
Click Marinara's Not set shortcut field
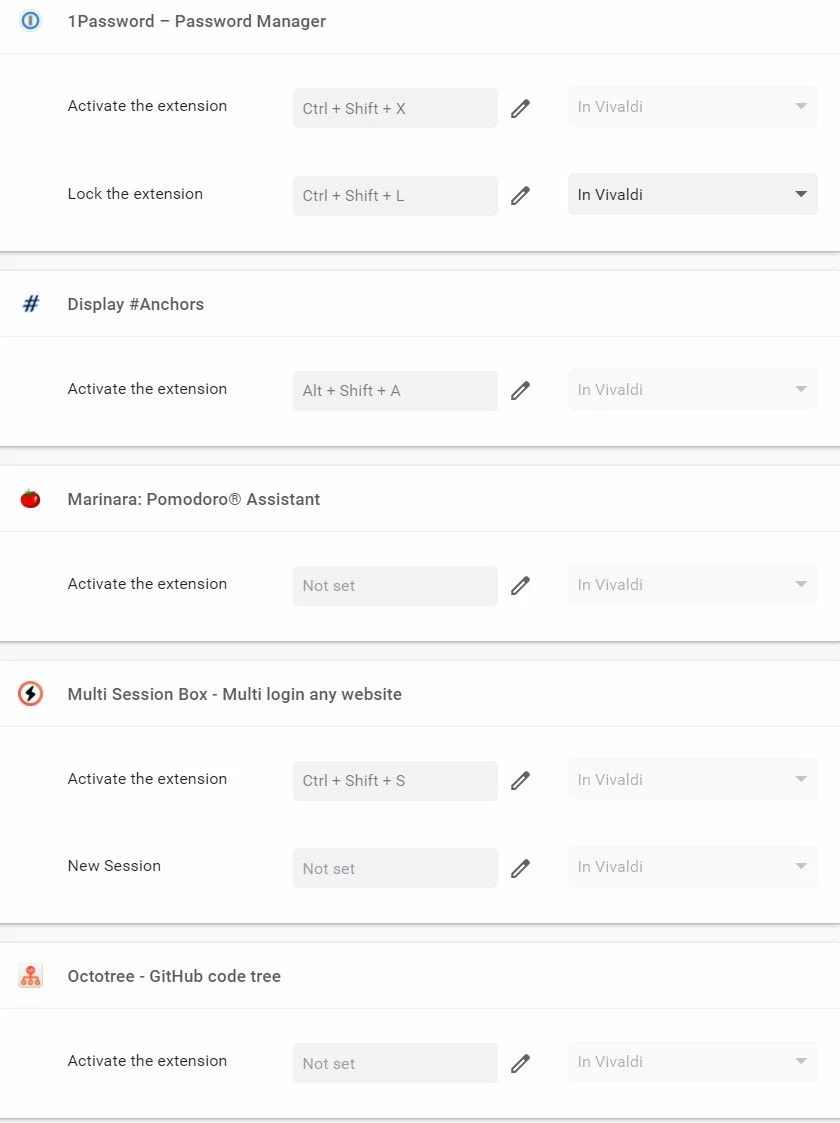coord(395,585)
